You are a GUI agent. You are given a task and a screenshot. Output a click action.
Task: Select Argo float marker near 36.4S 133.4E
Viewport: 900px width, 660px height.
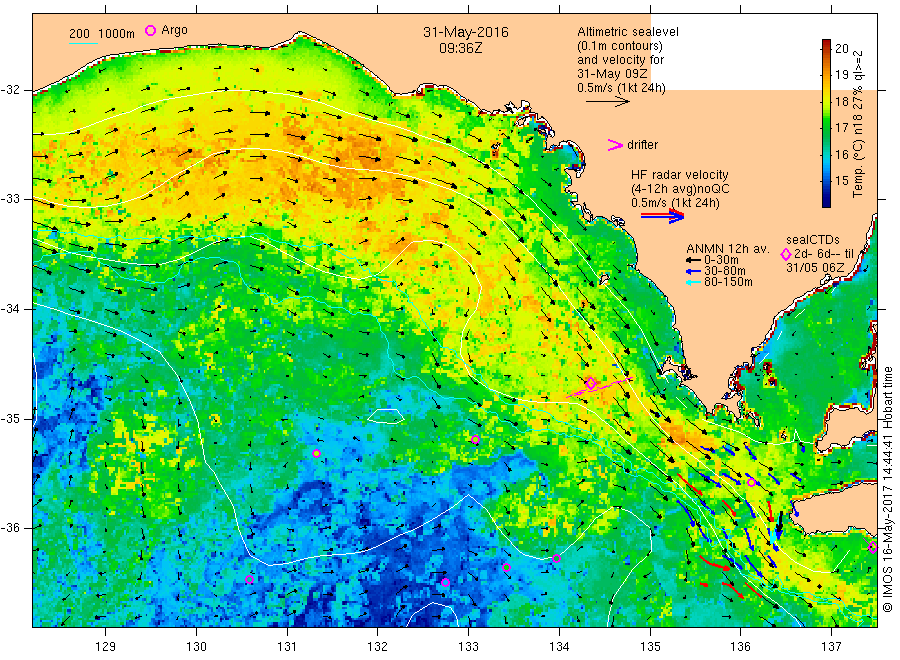pos(506,568)
